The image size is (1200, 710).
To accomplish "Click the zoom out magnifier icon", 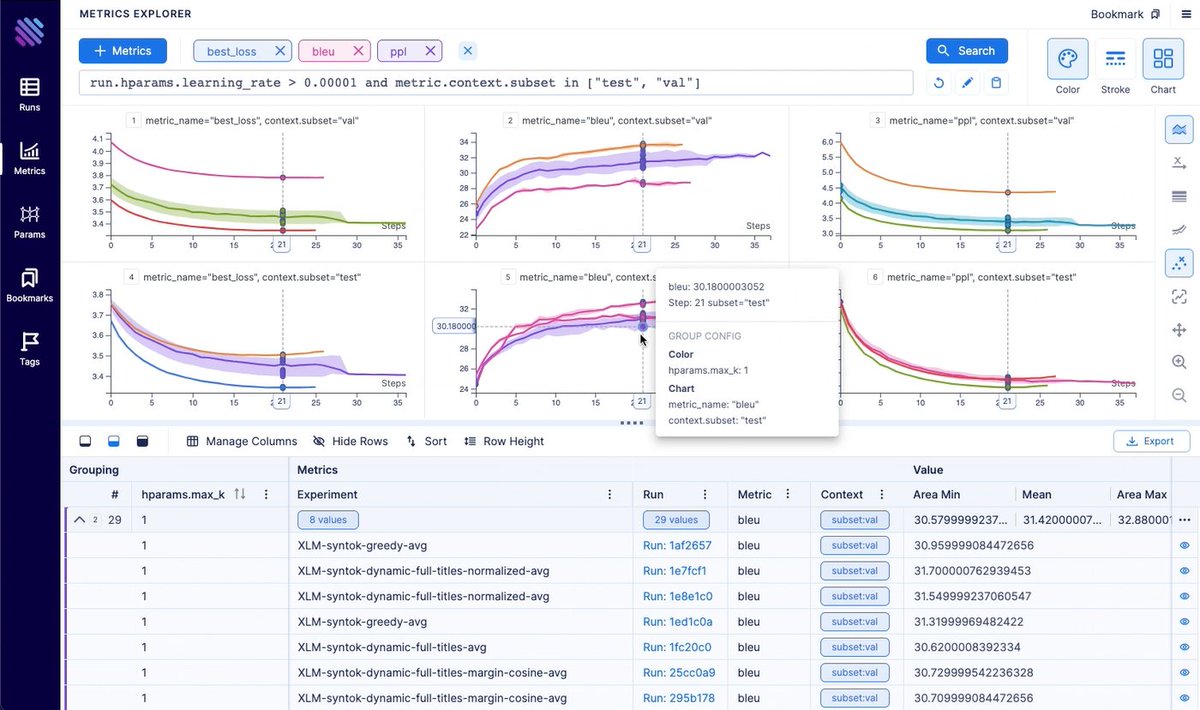I will pyautogui.click(x=1179, y=395).
